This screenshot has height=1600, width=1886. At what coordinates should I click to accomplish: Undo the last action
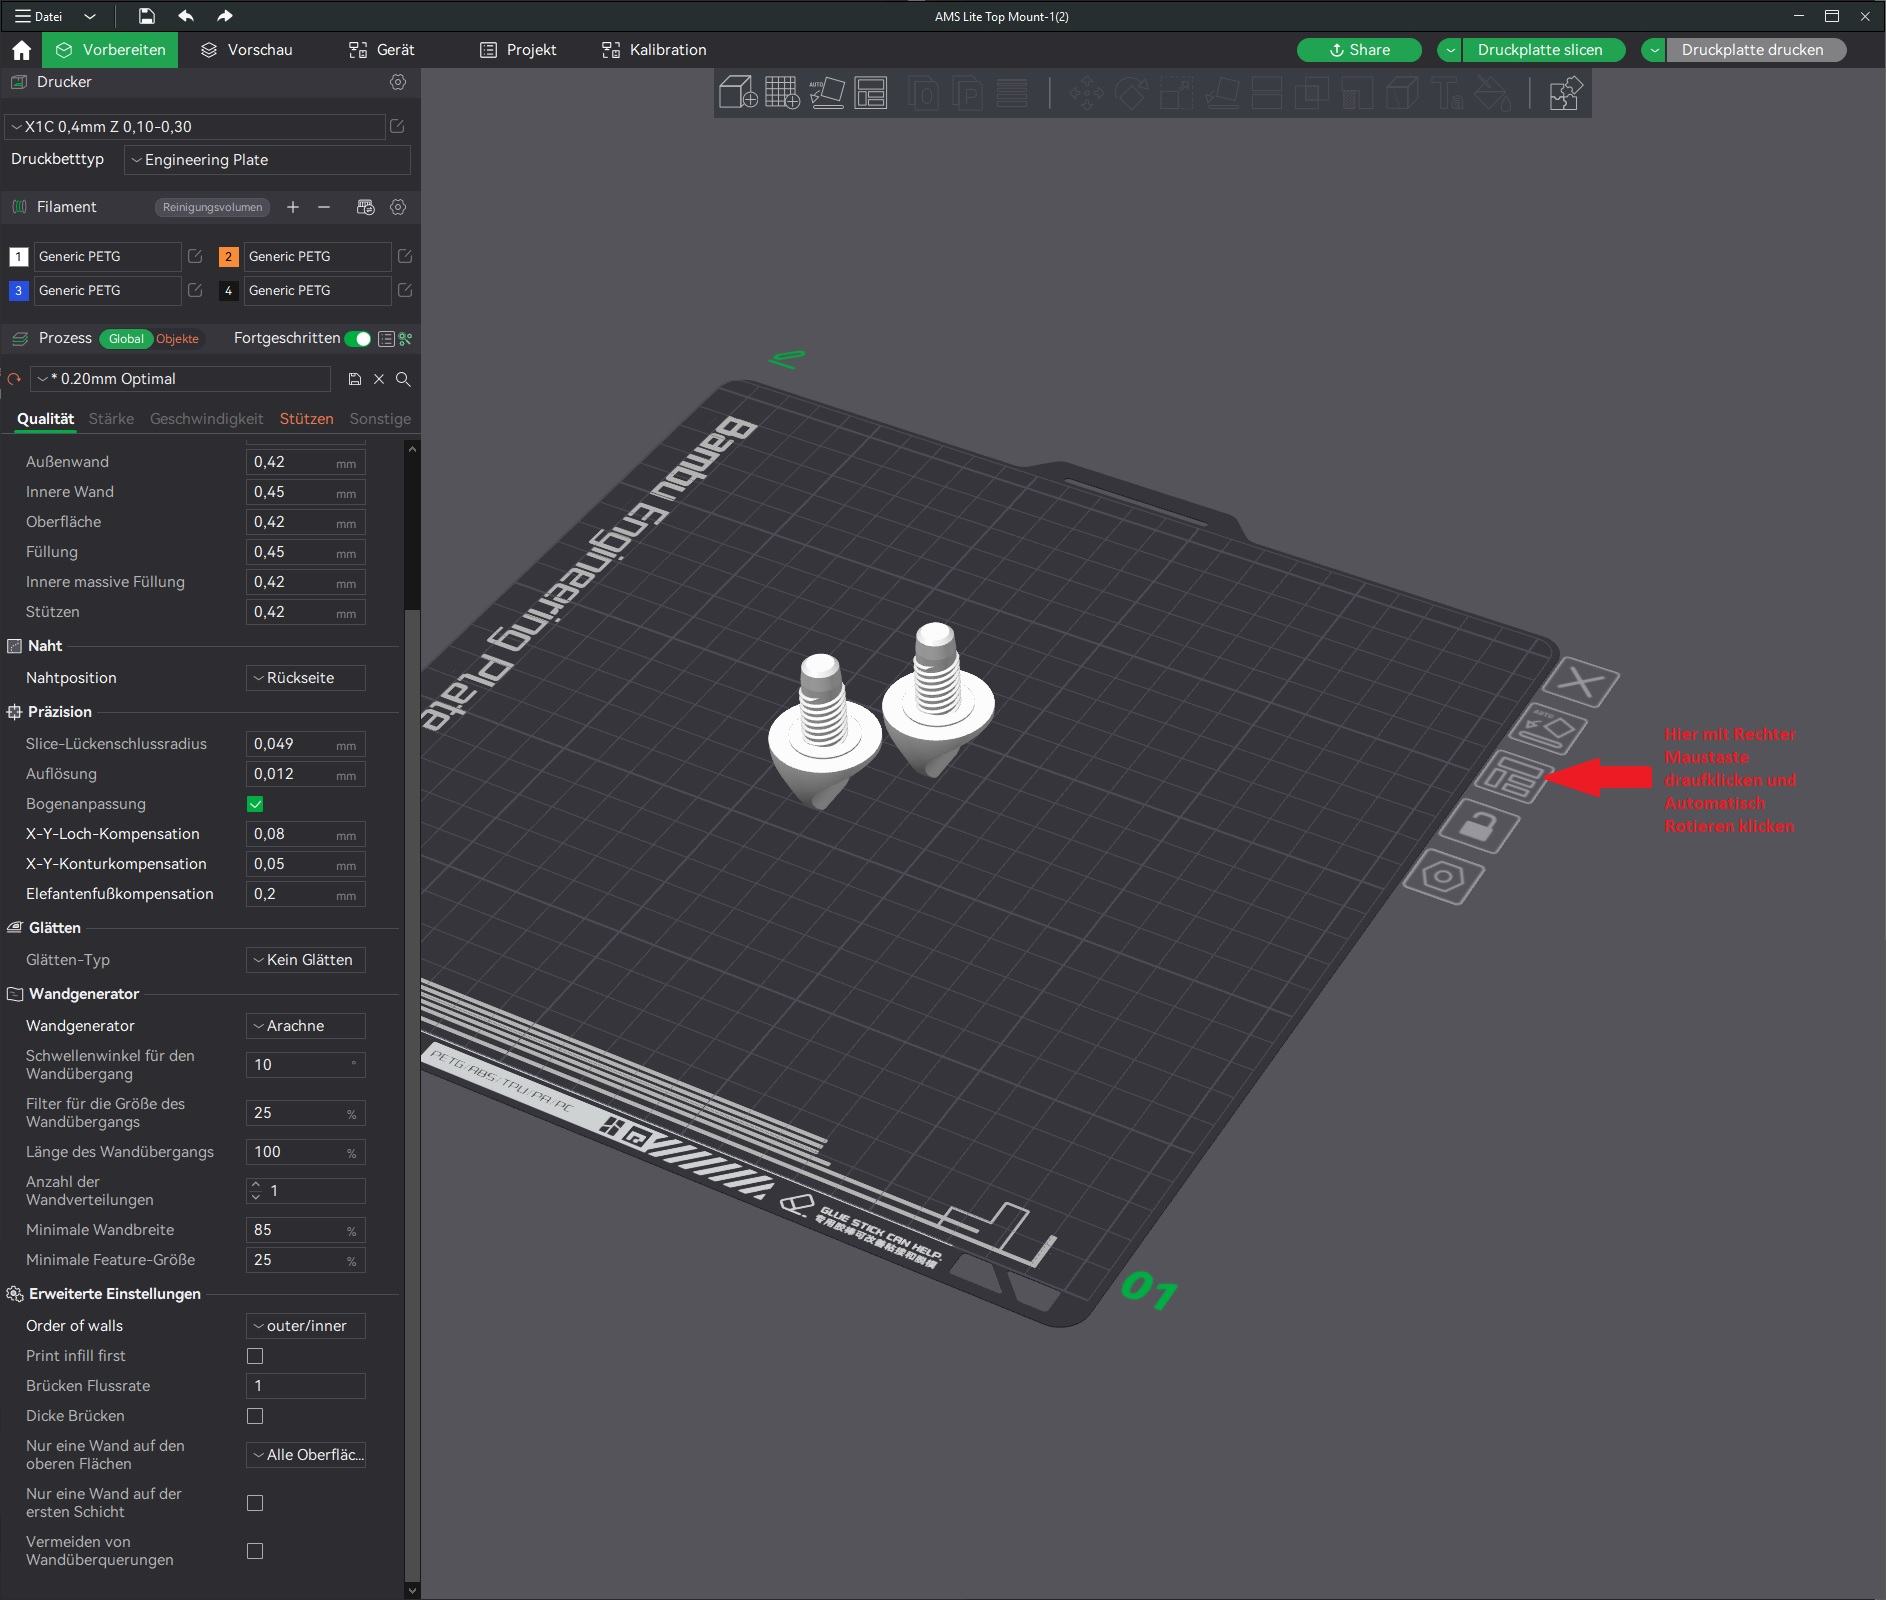coord(186,16)
